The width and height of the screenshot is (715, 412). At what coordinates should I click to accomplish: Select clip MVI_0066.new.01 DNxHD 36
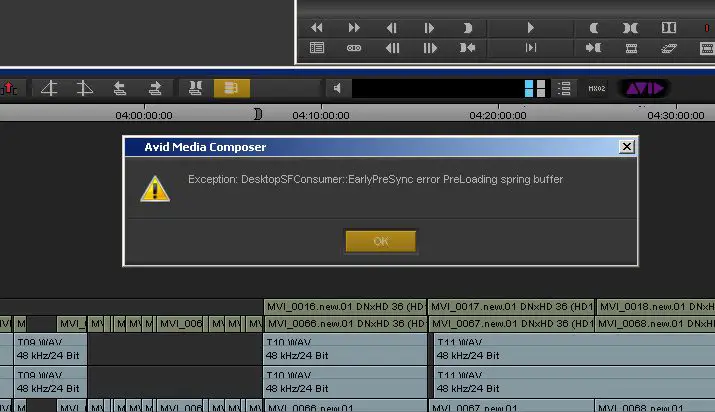[345, 324]
